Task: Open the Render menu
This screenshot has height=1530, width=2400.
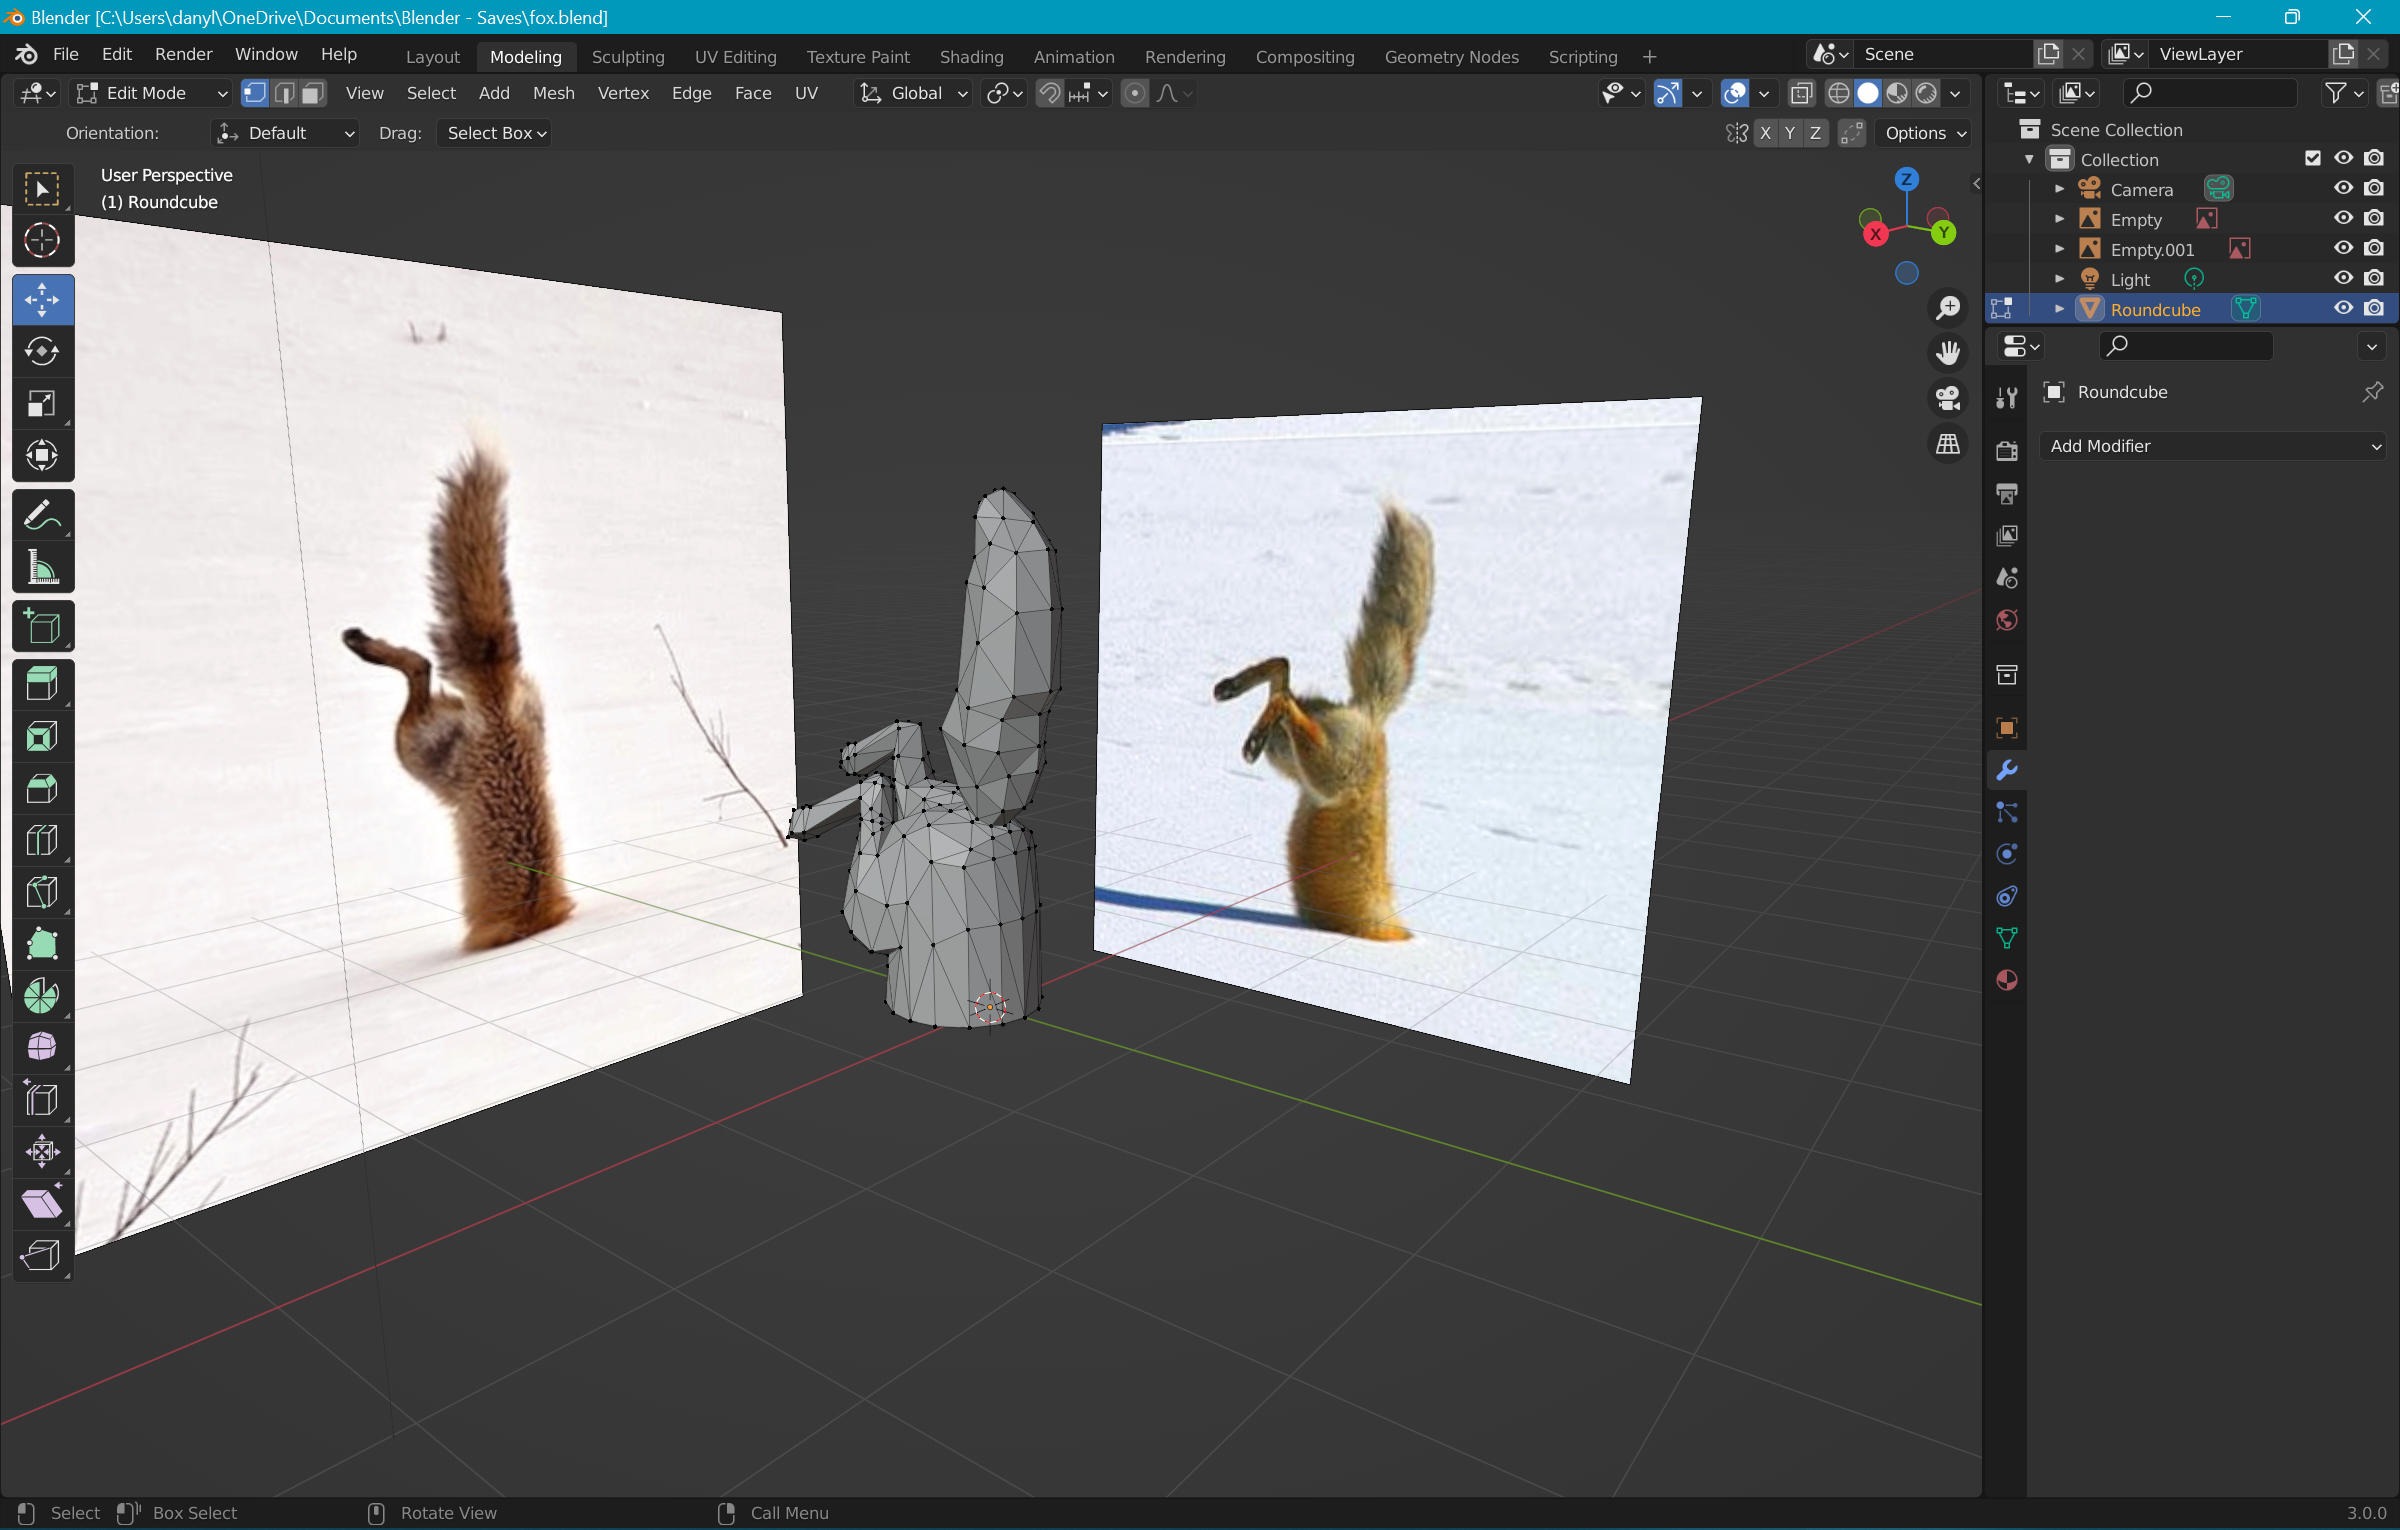Action: click(183, 54)
